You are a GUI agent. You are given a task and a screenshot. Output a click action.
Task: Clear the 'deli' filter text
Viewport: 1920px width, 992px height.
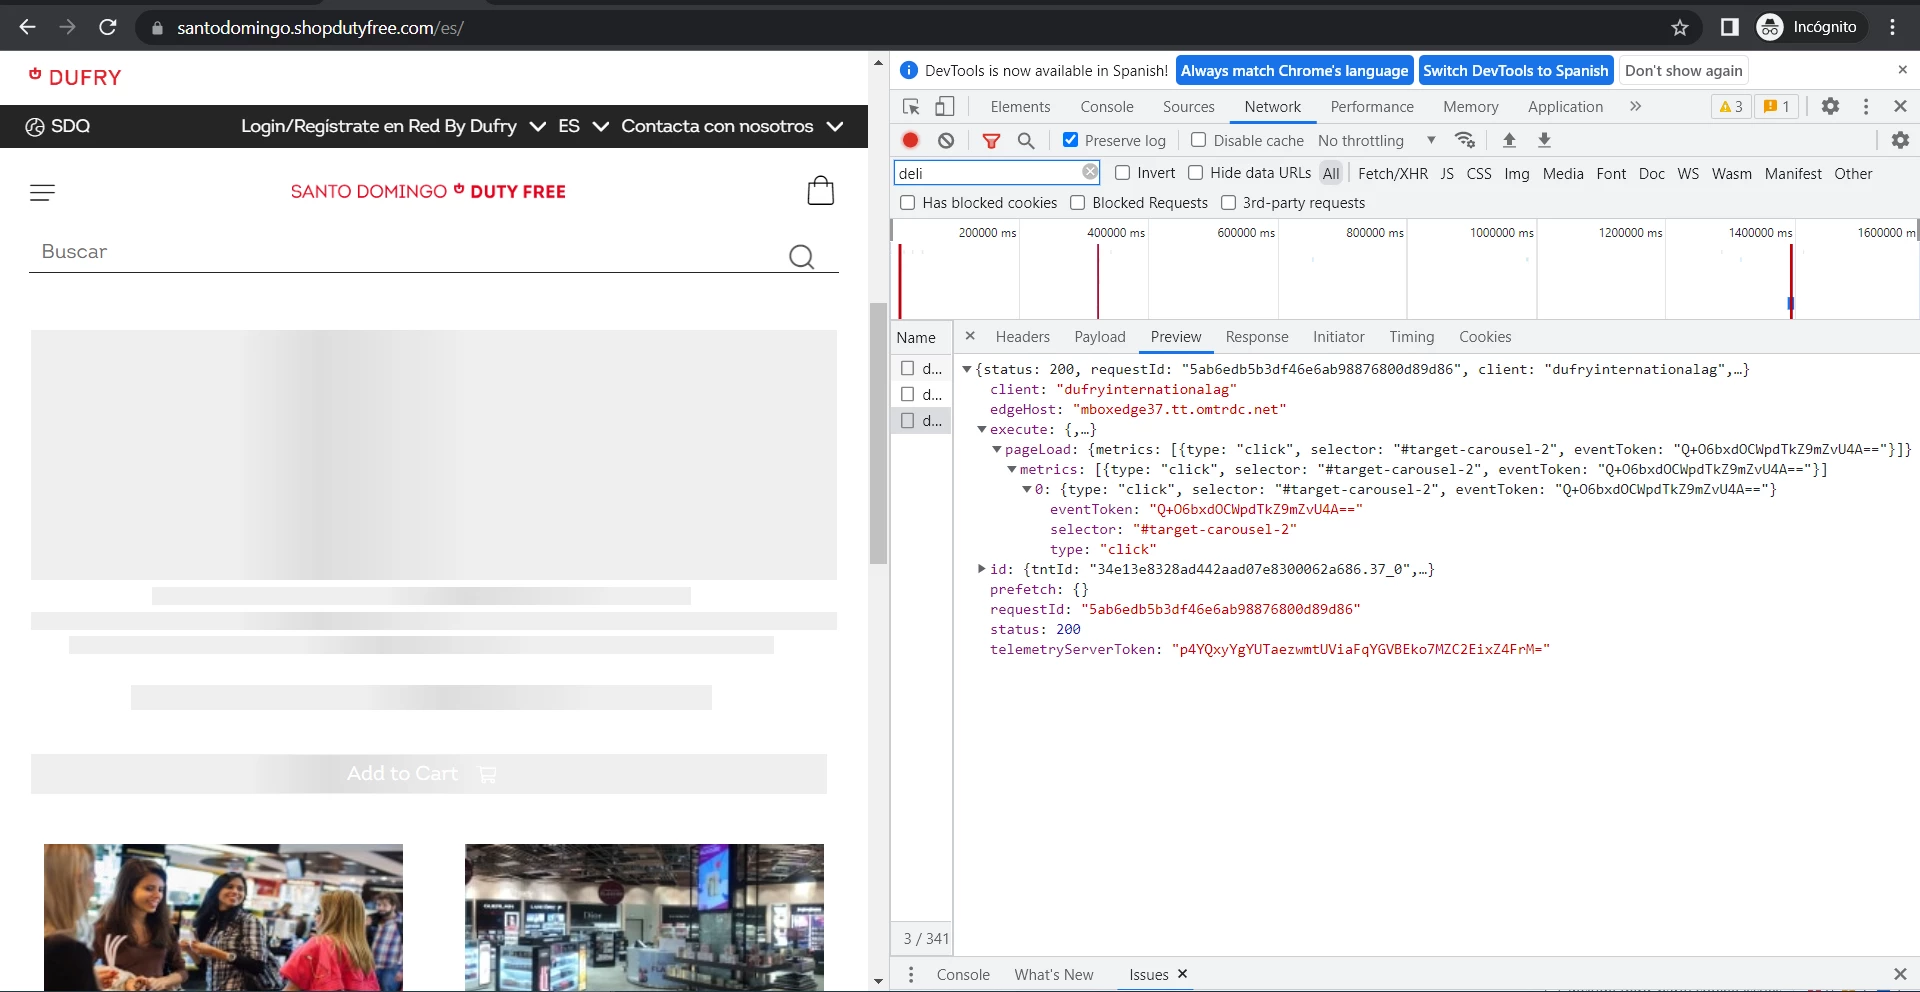click(1090, 172)
